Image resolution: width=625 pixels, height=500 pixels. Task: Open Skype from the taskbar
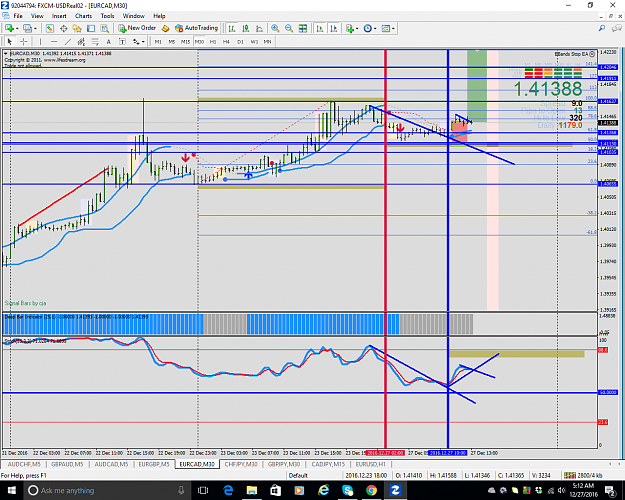click(x=347, y=490)
